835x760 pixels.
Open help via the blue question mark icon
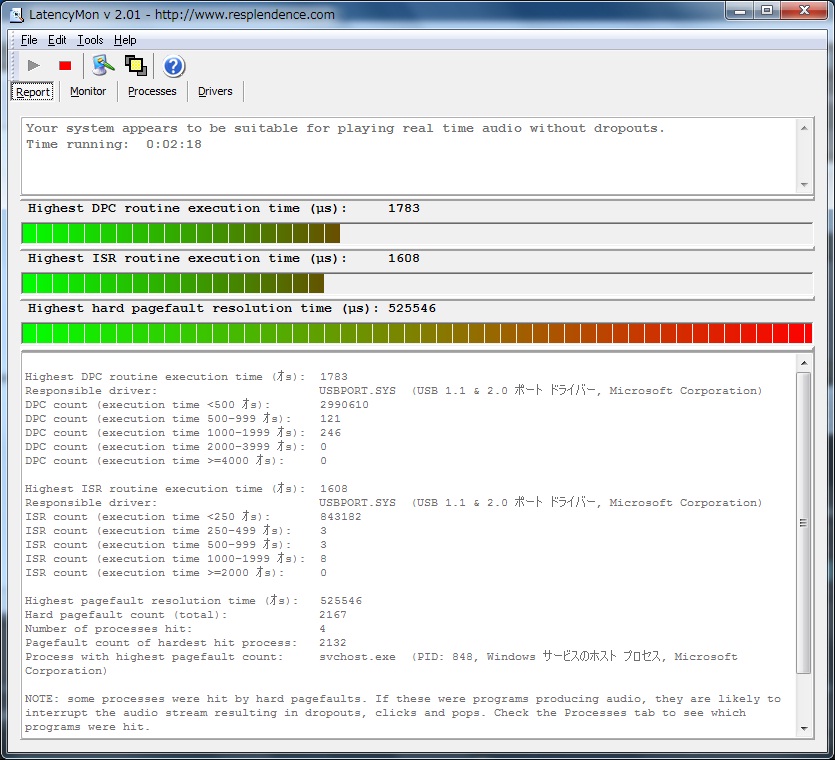click(174, 66)
